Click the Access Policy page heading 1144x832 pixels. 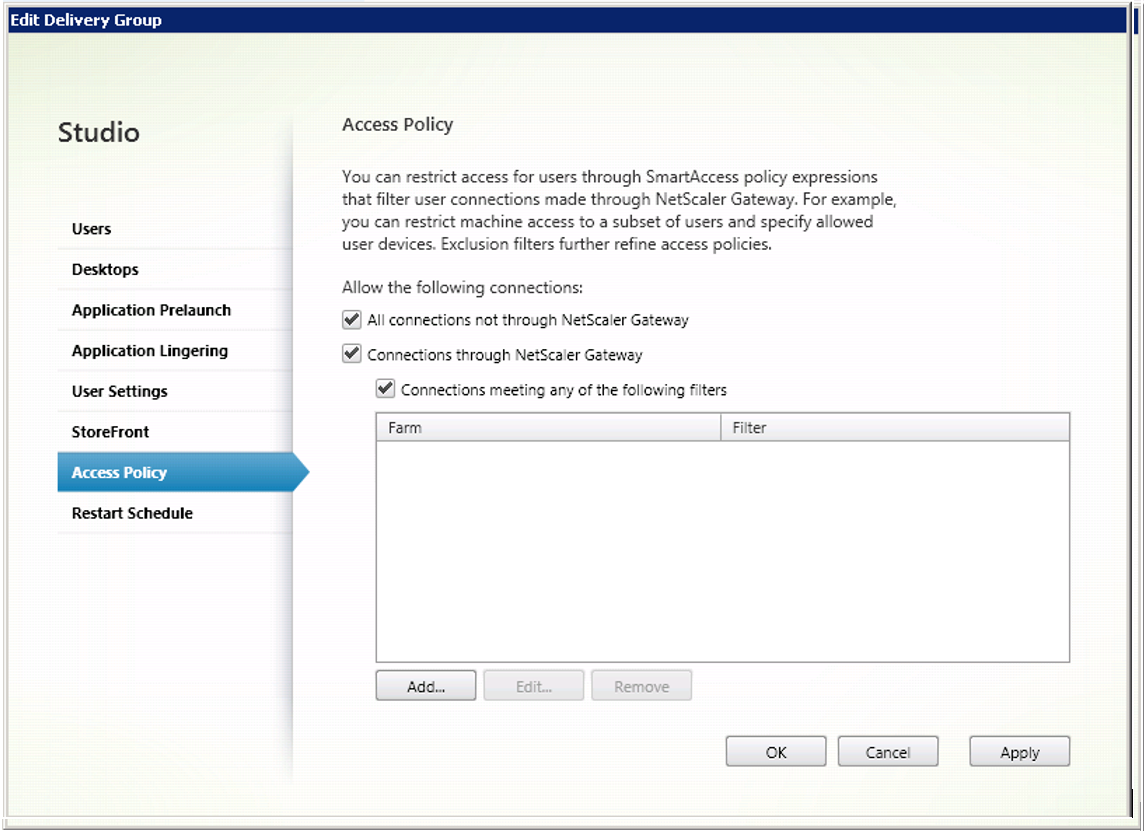(398, 125)
